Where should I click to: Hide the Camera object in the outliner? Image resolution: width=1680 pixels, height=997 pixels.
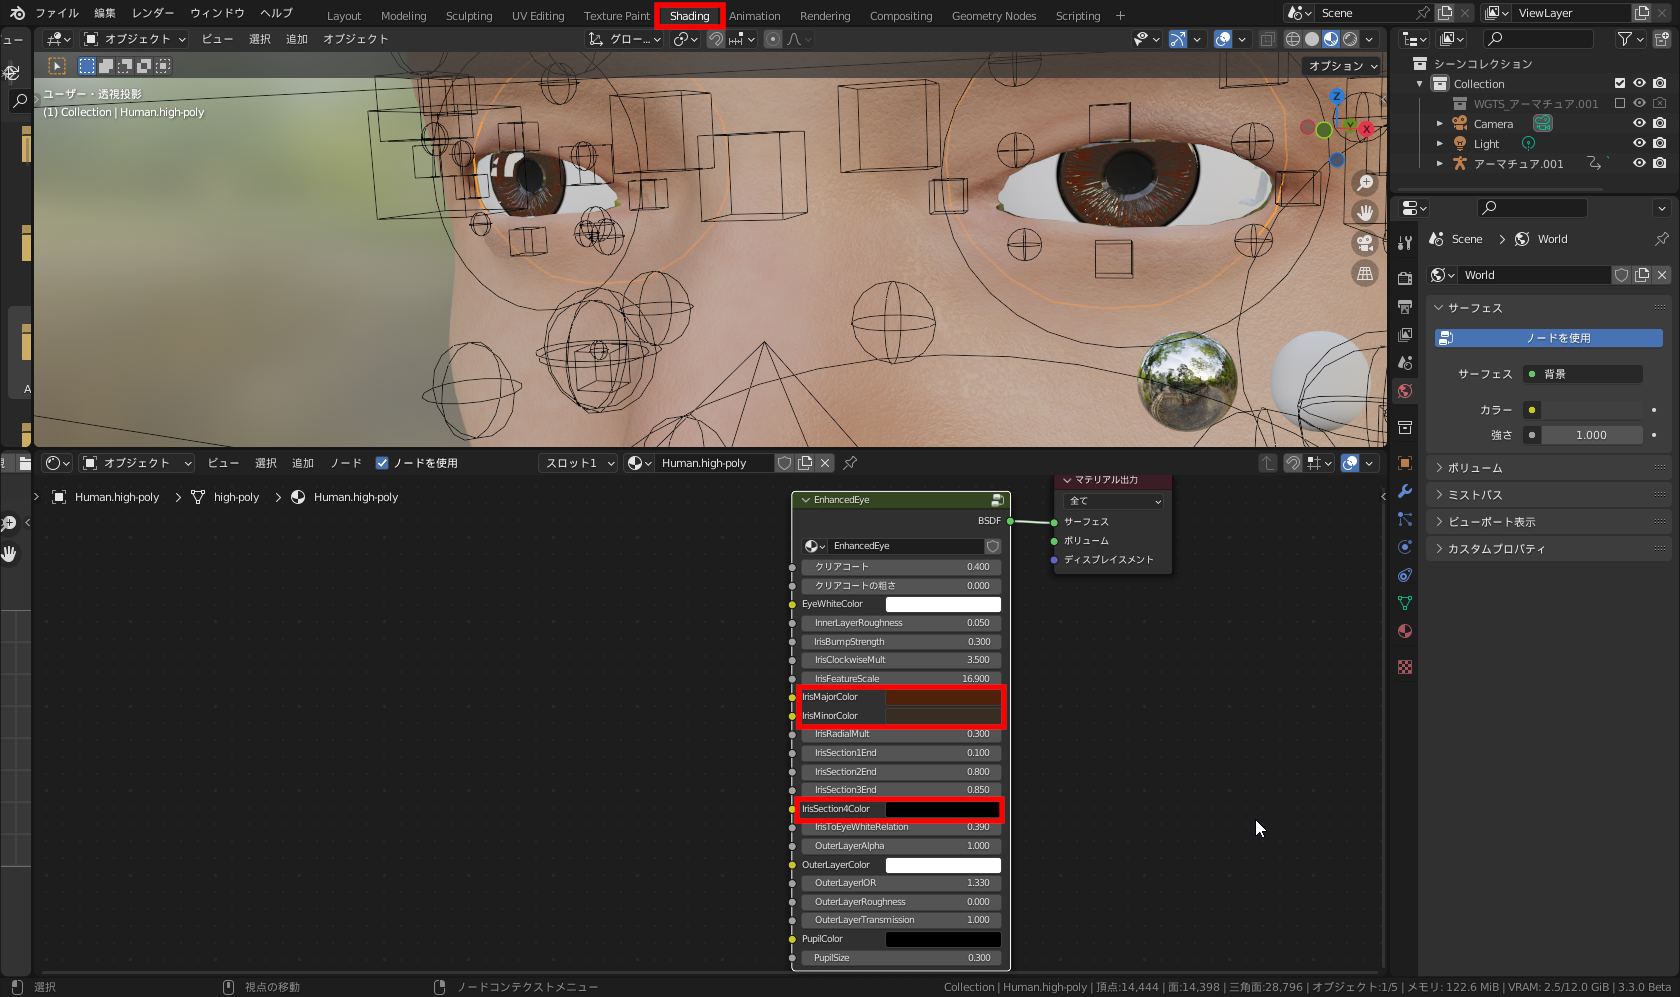point(1638,122)
